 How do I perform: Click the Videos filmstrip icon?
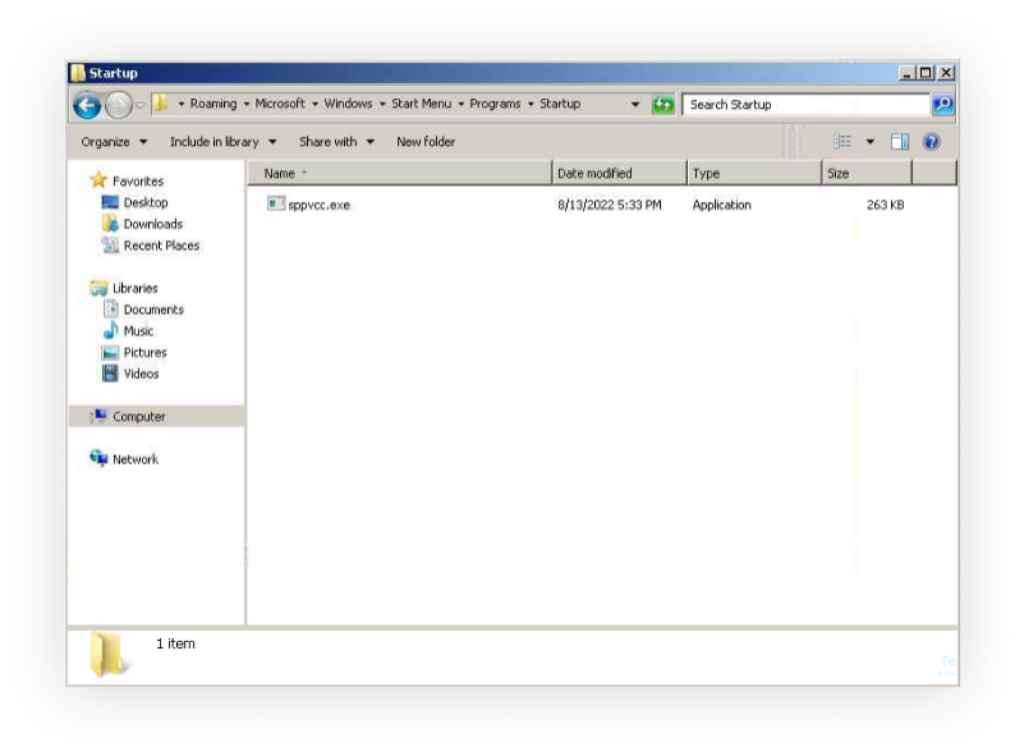[x=110, y=373]
